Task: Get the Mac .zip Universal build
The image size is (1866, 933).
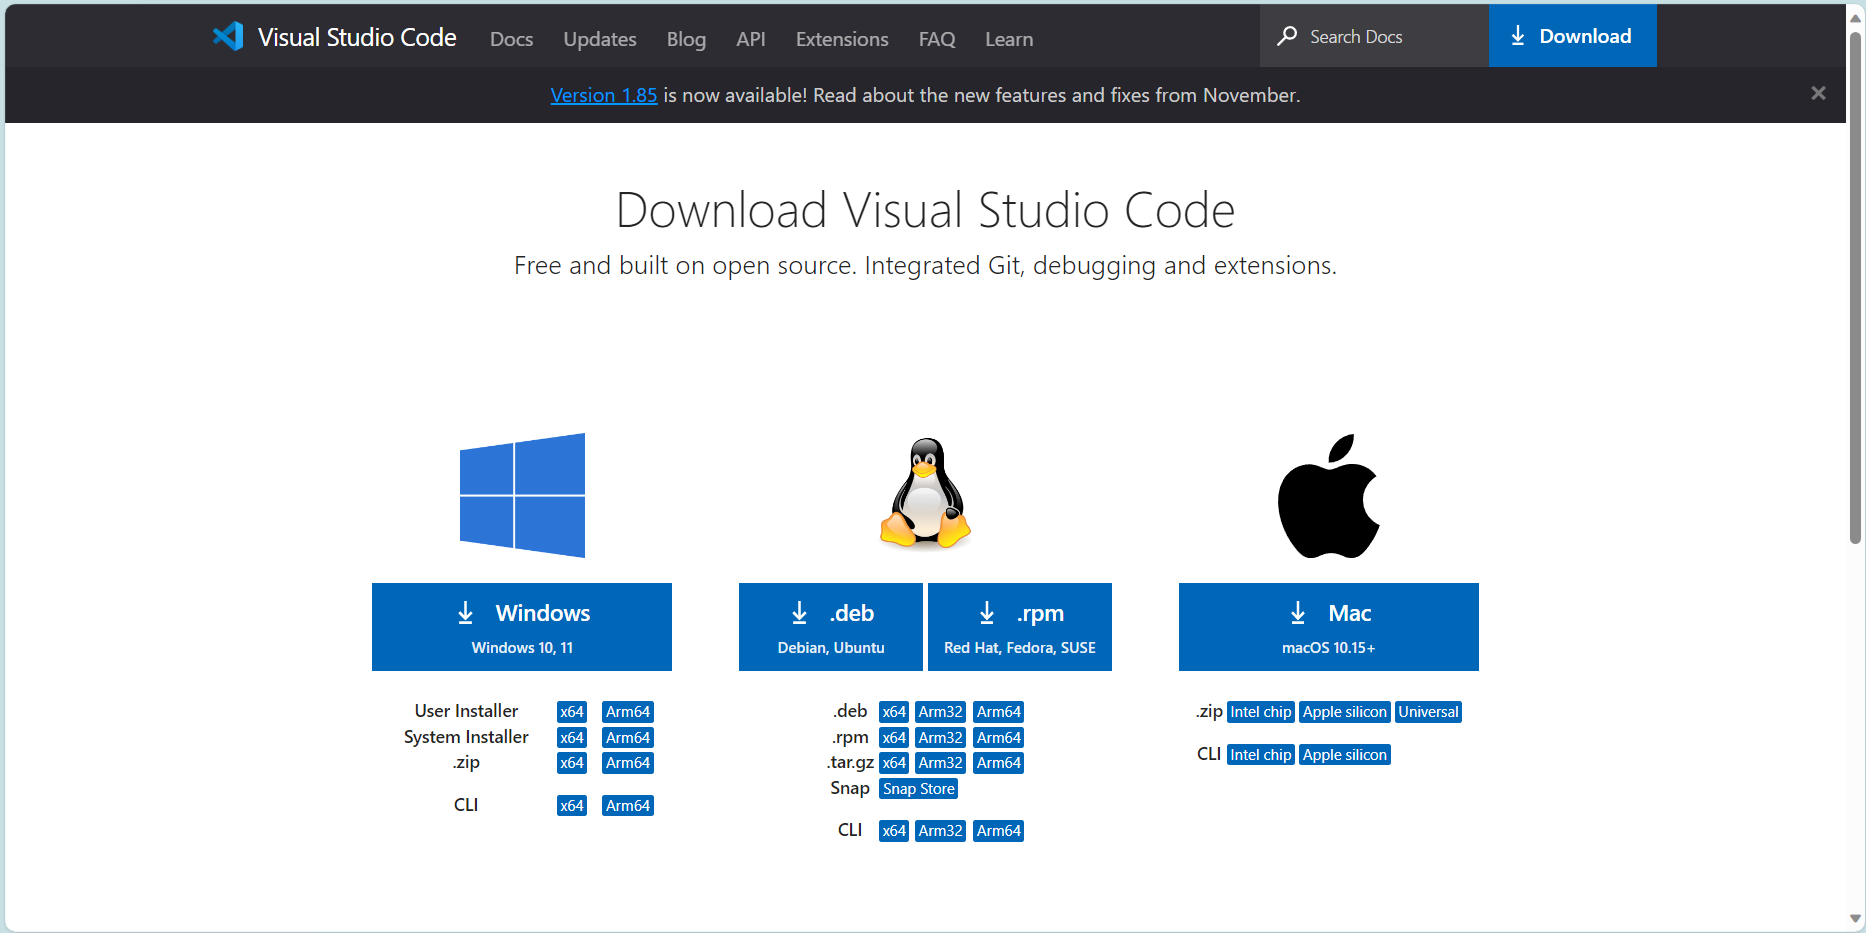Action: pyautogui.click(x=1429, y=712)
